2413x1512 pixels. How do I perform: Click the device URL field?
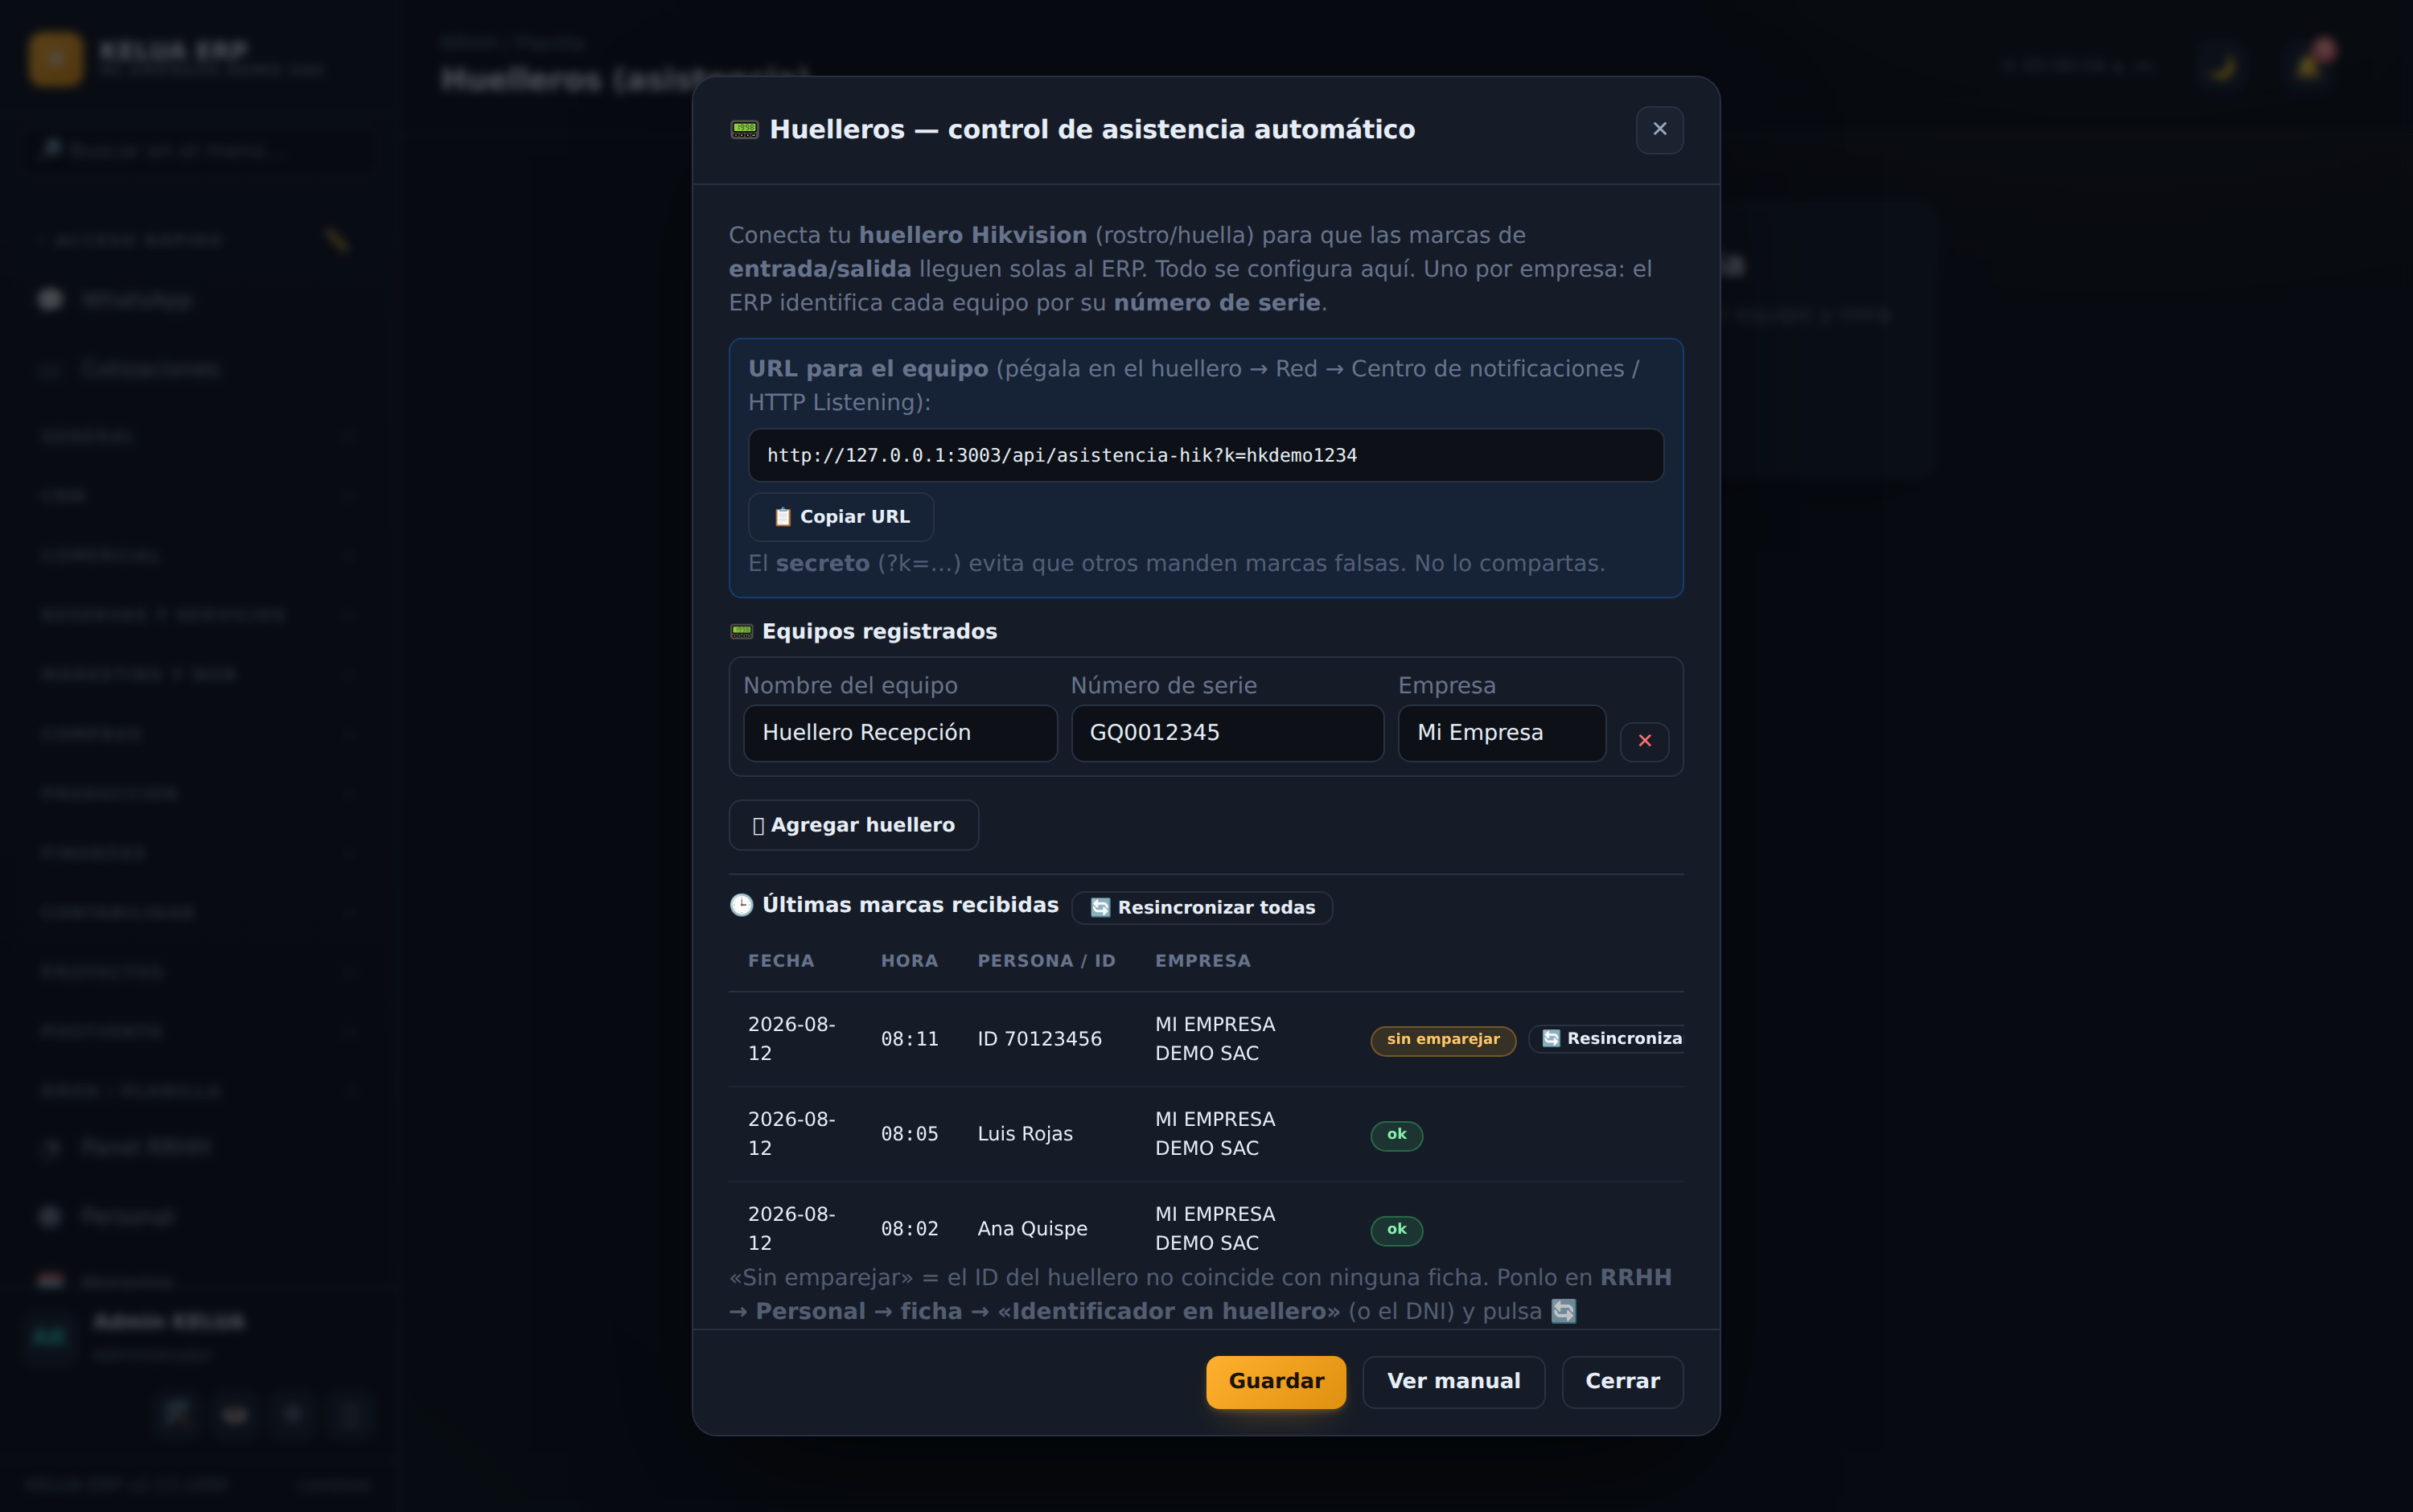click(x=1205, y=455)
